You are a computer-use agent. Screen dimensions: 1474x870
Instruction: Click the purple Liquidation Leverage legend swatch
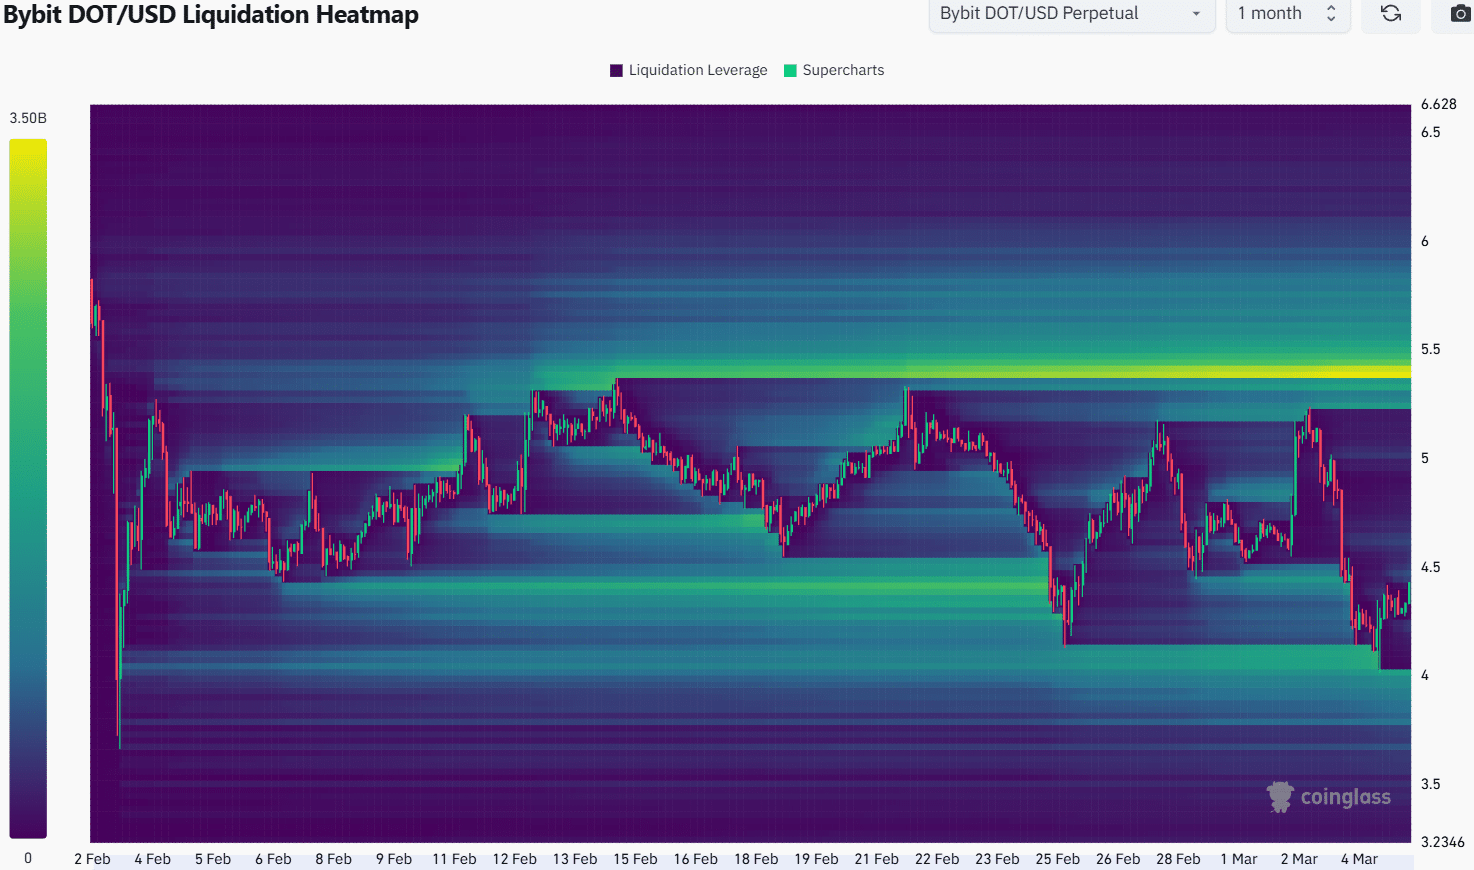click(616, 70)
